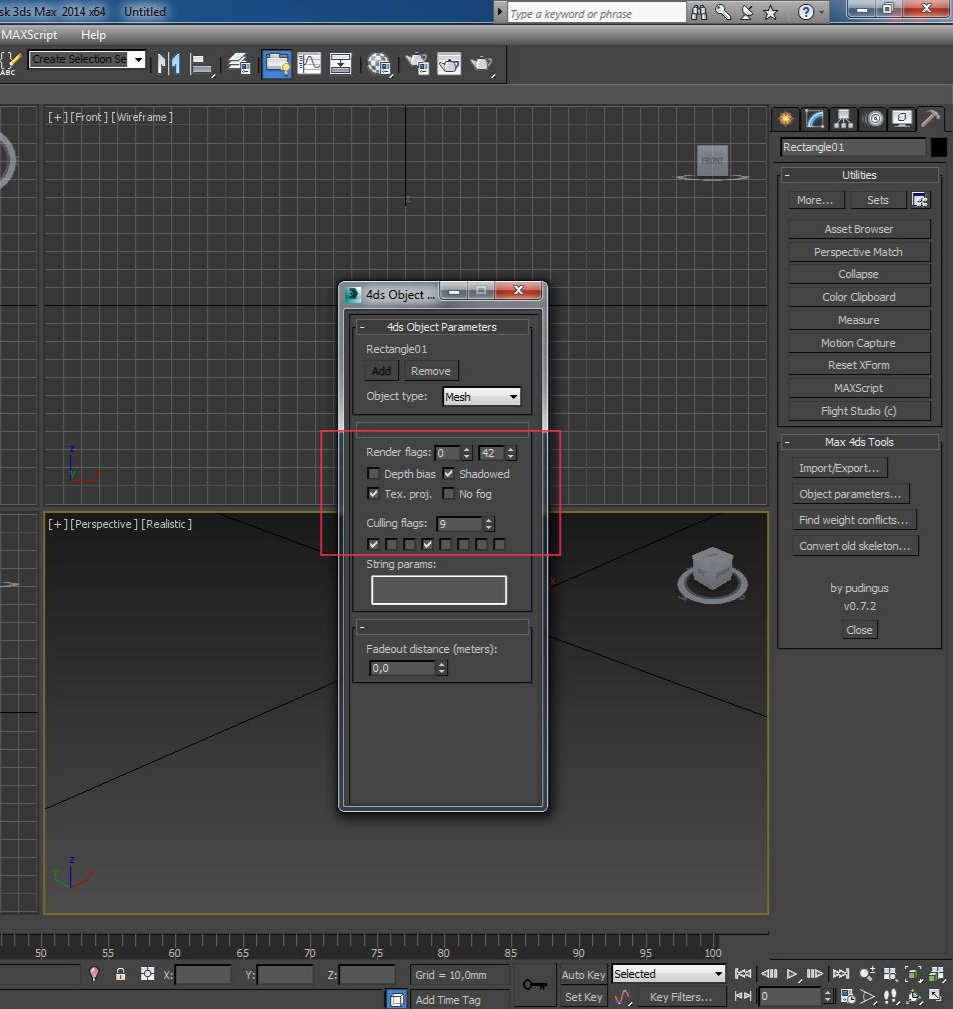
Task: Open the Curve Editor from the toolbar
Action: (x=309, y=64)
